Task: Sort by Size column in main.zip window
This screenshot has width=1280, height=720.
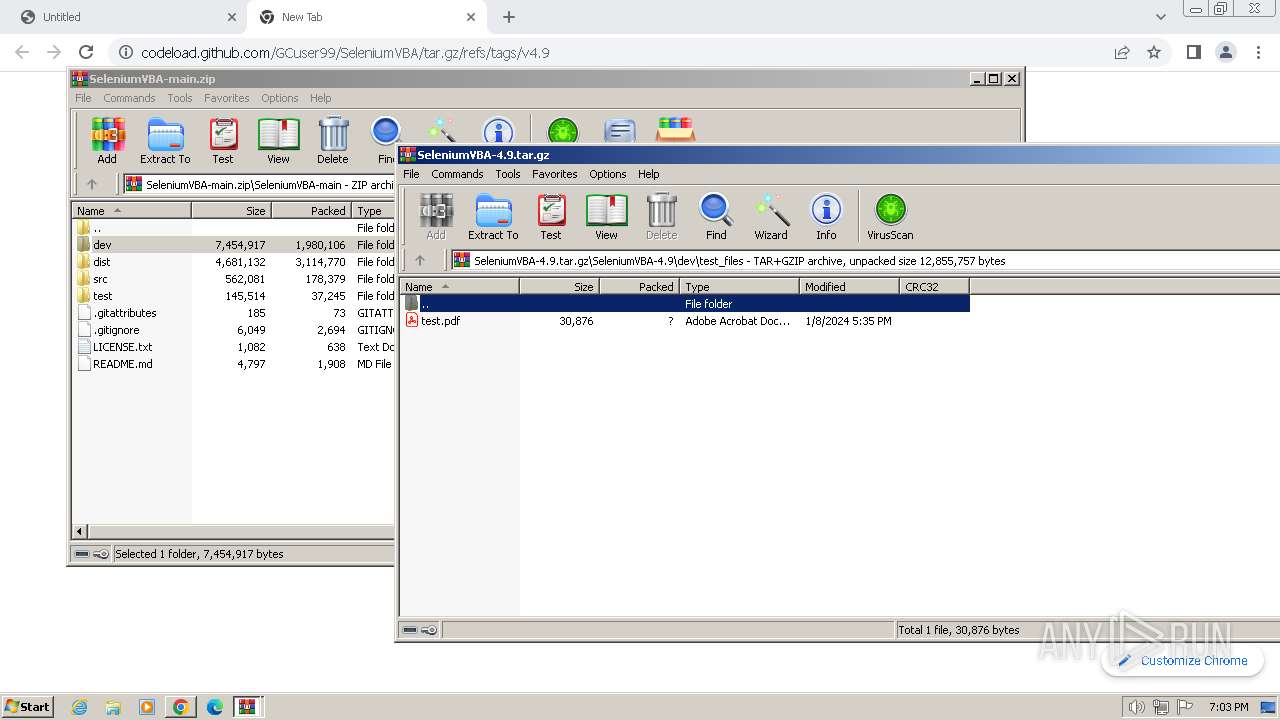Action: 231,210
